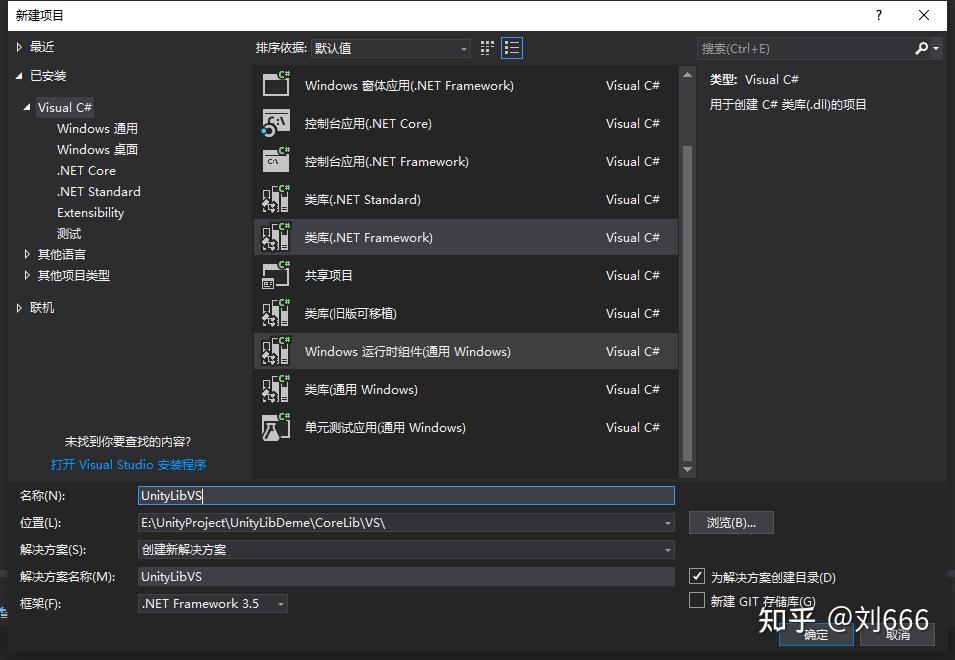Open the 位置 path dropdown
The height and width of the screenshot is (660, 955).
tap(668, 522)
